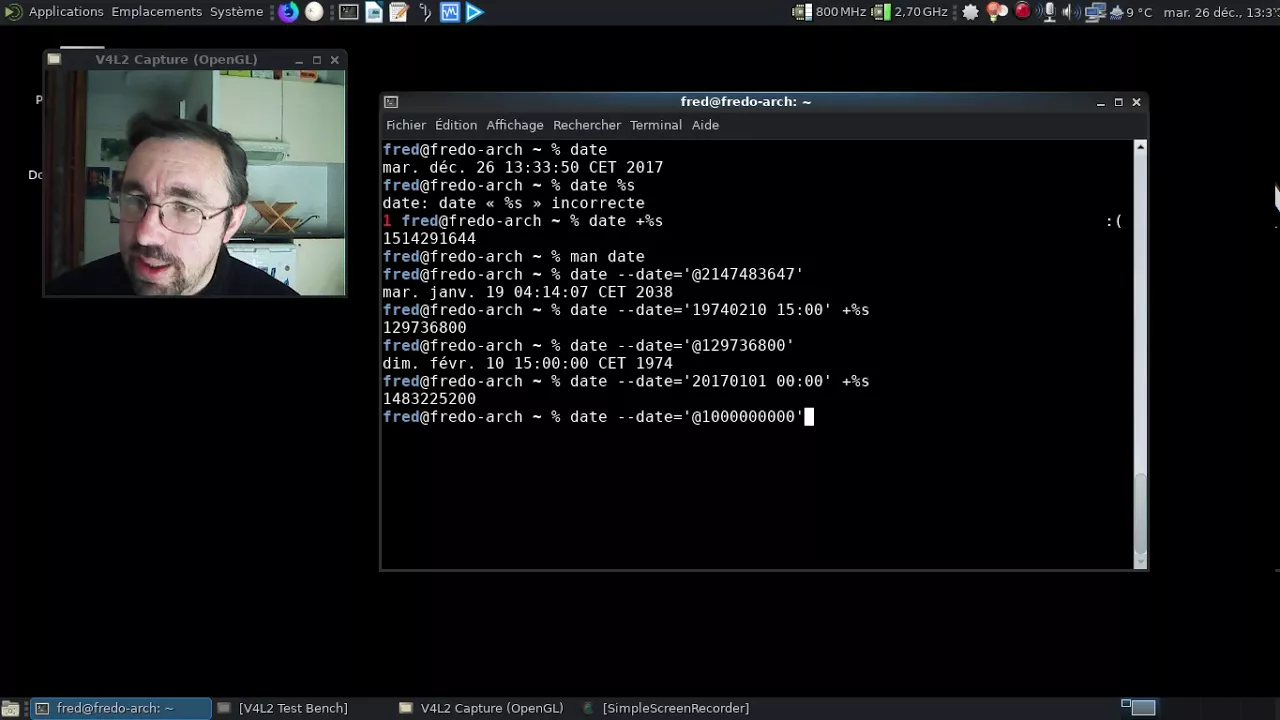
Task: Open the Édition menu in terminal
Action: (x=456, y=125)
